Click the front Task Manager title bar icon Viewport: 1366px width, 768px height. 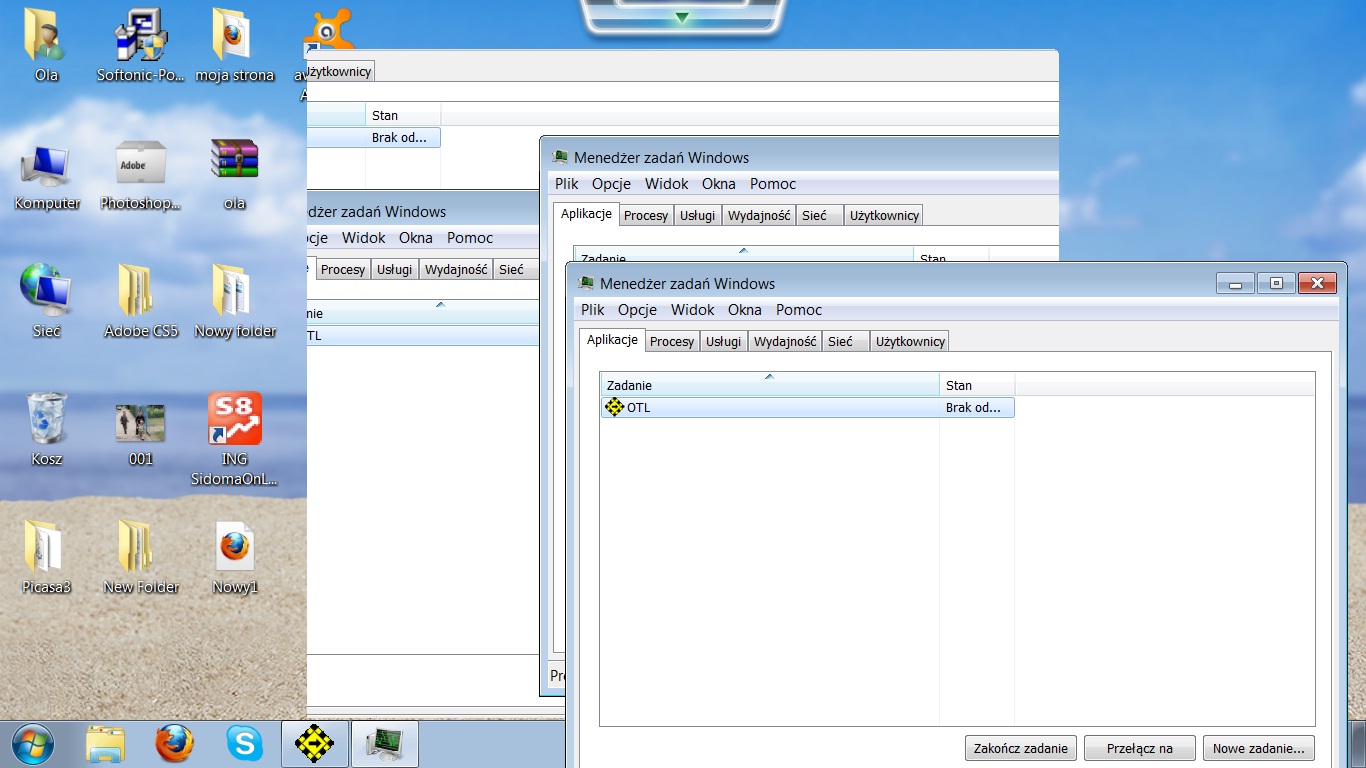pyautogui.click(x=586, y=283)
